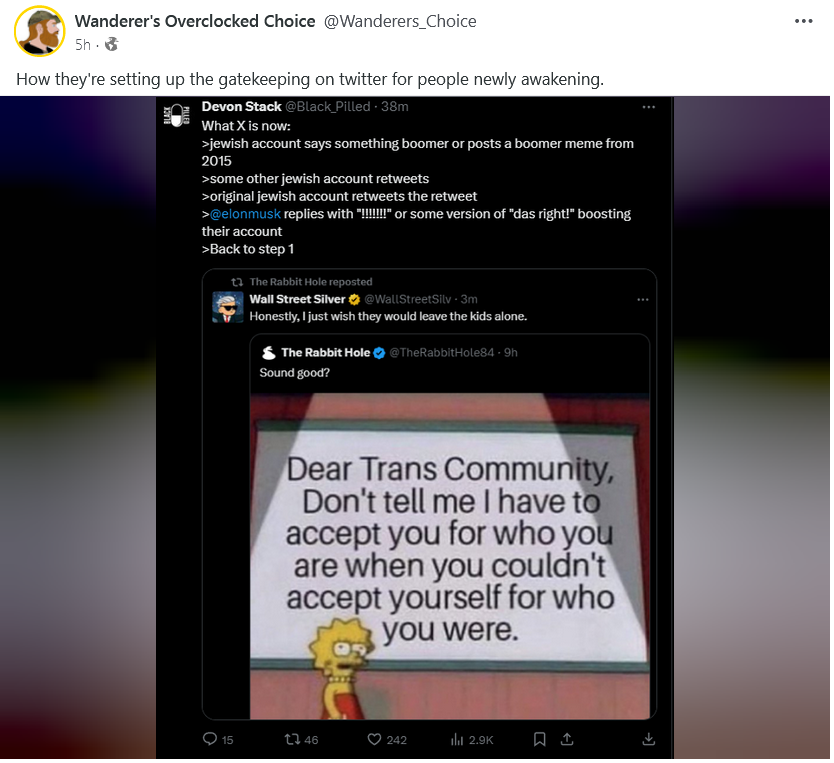
Task: Click the Devon Stack display name
Action: (241, 106)
